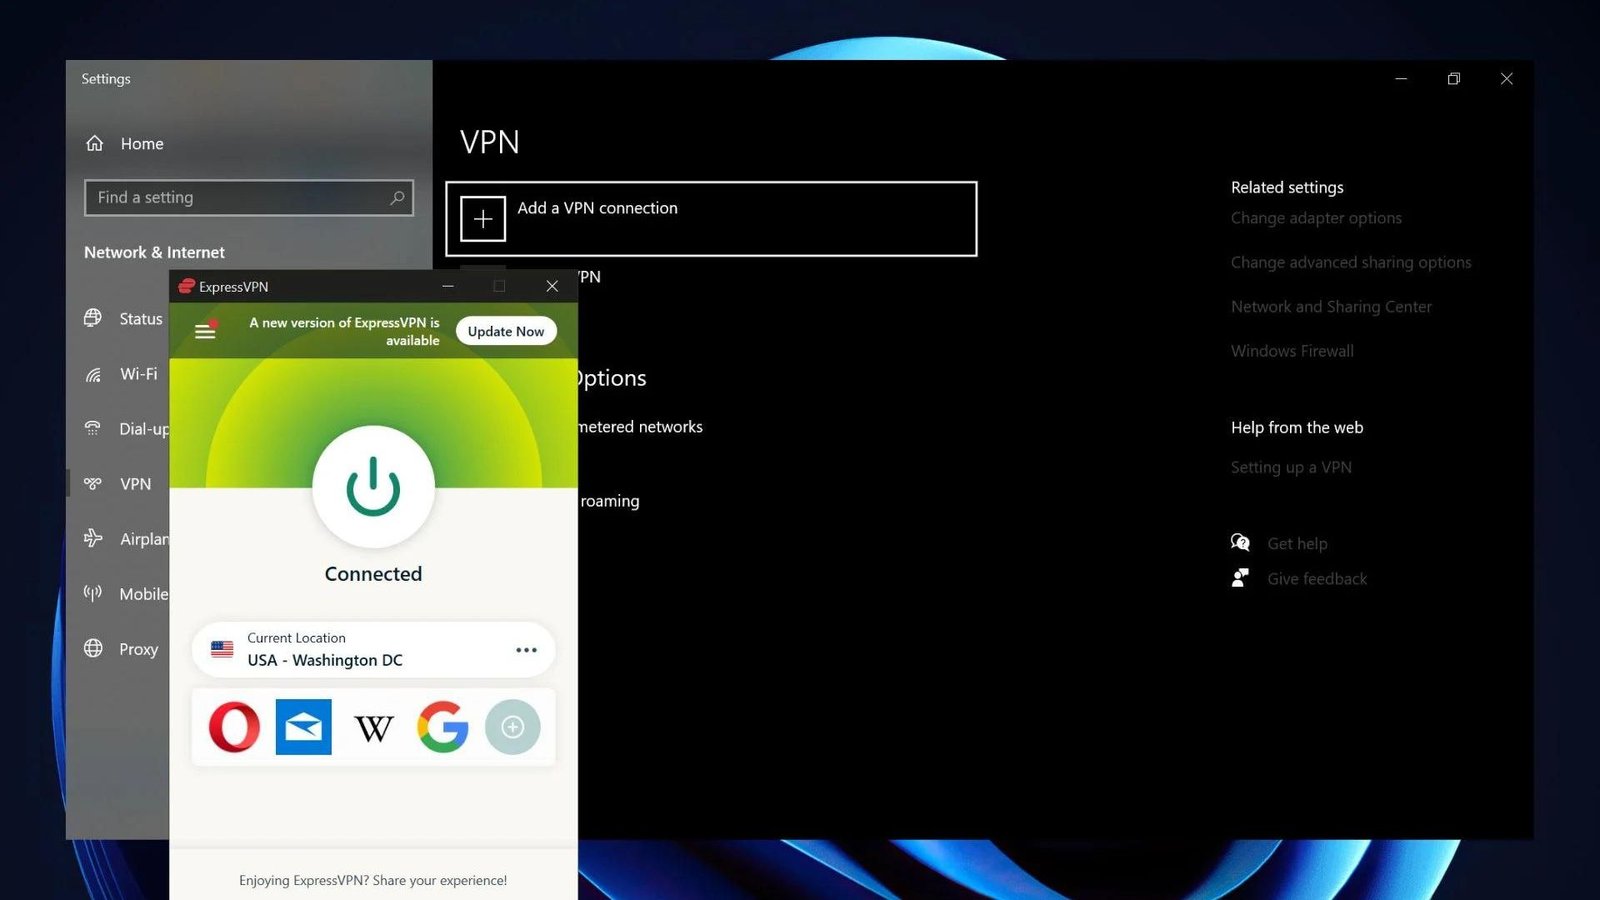The height and width of the screenshot is (900, 1600).
Task: Minimize the ExpressVPN window
Action: coord(448,286)
